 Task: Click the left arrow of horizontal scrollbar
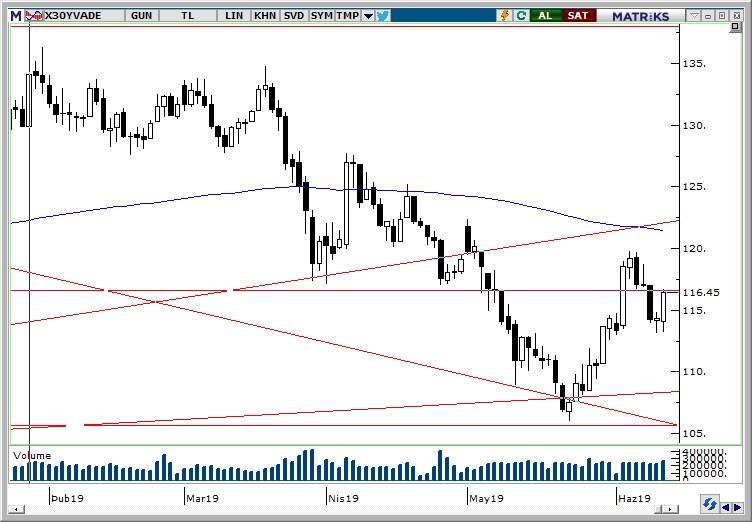point(17,509)
